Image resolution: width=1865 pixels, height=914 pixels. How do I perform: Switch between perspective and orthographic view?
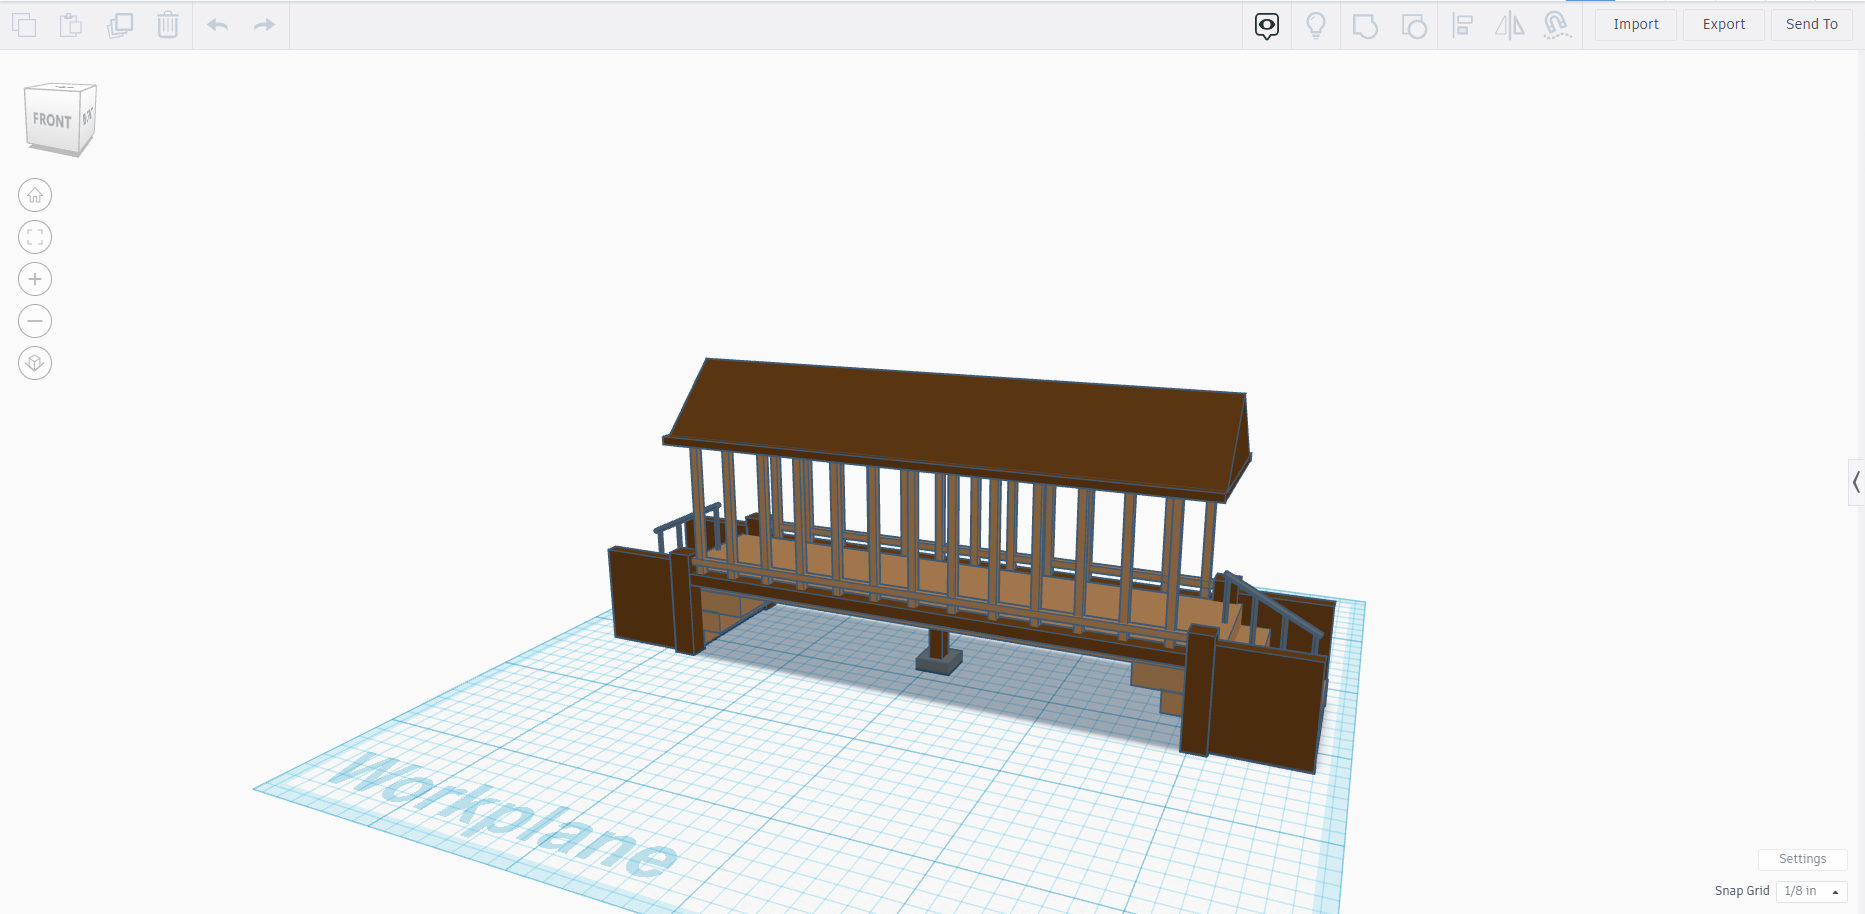(x=35, y=363)
